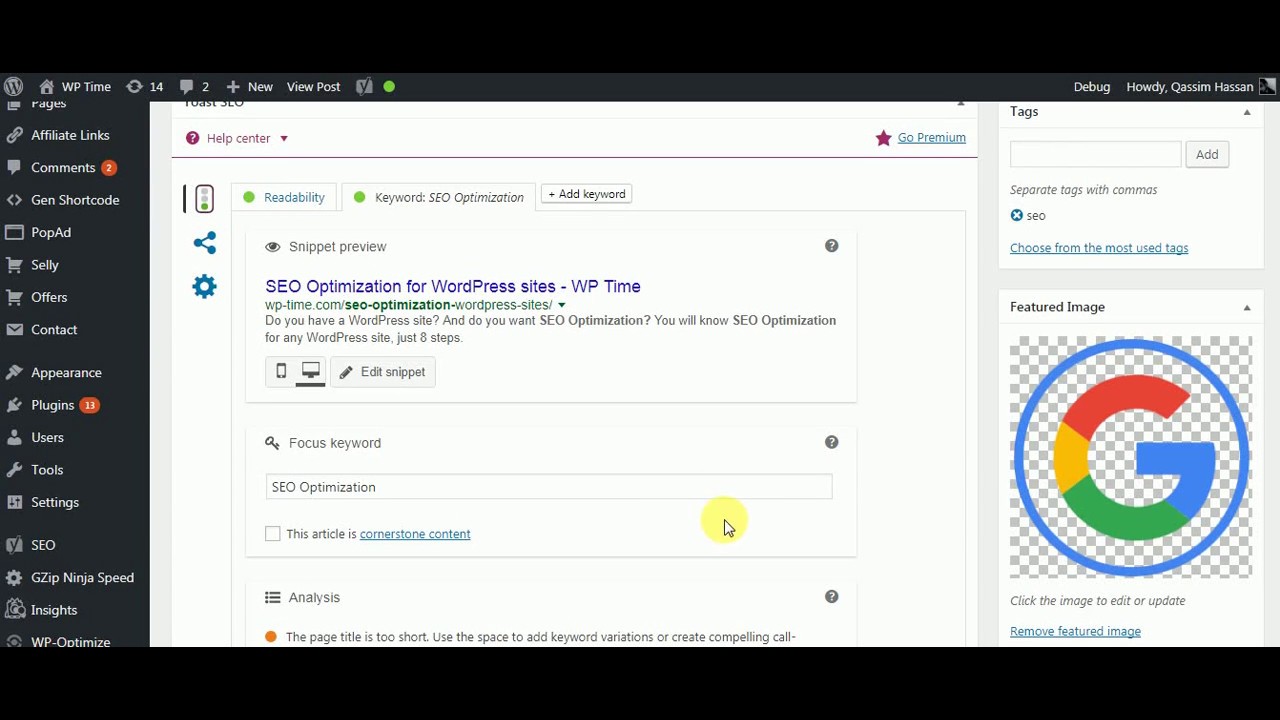Click the green SEO score dot in admin bar
Viewport: 1280px width, 720px height.
(x=389, y=87)
